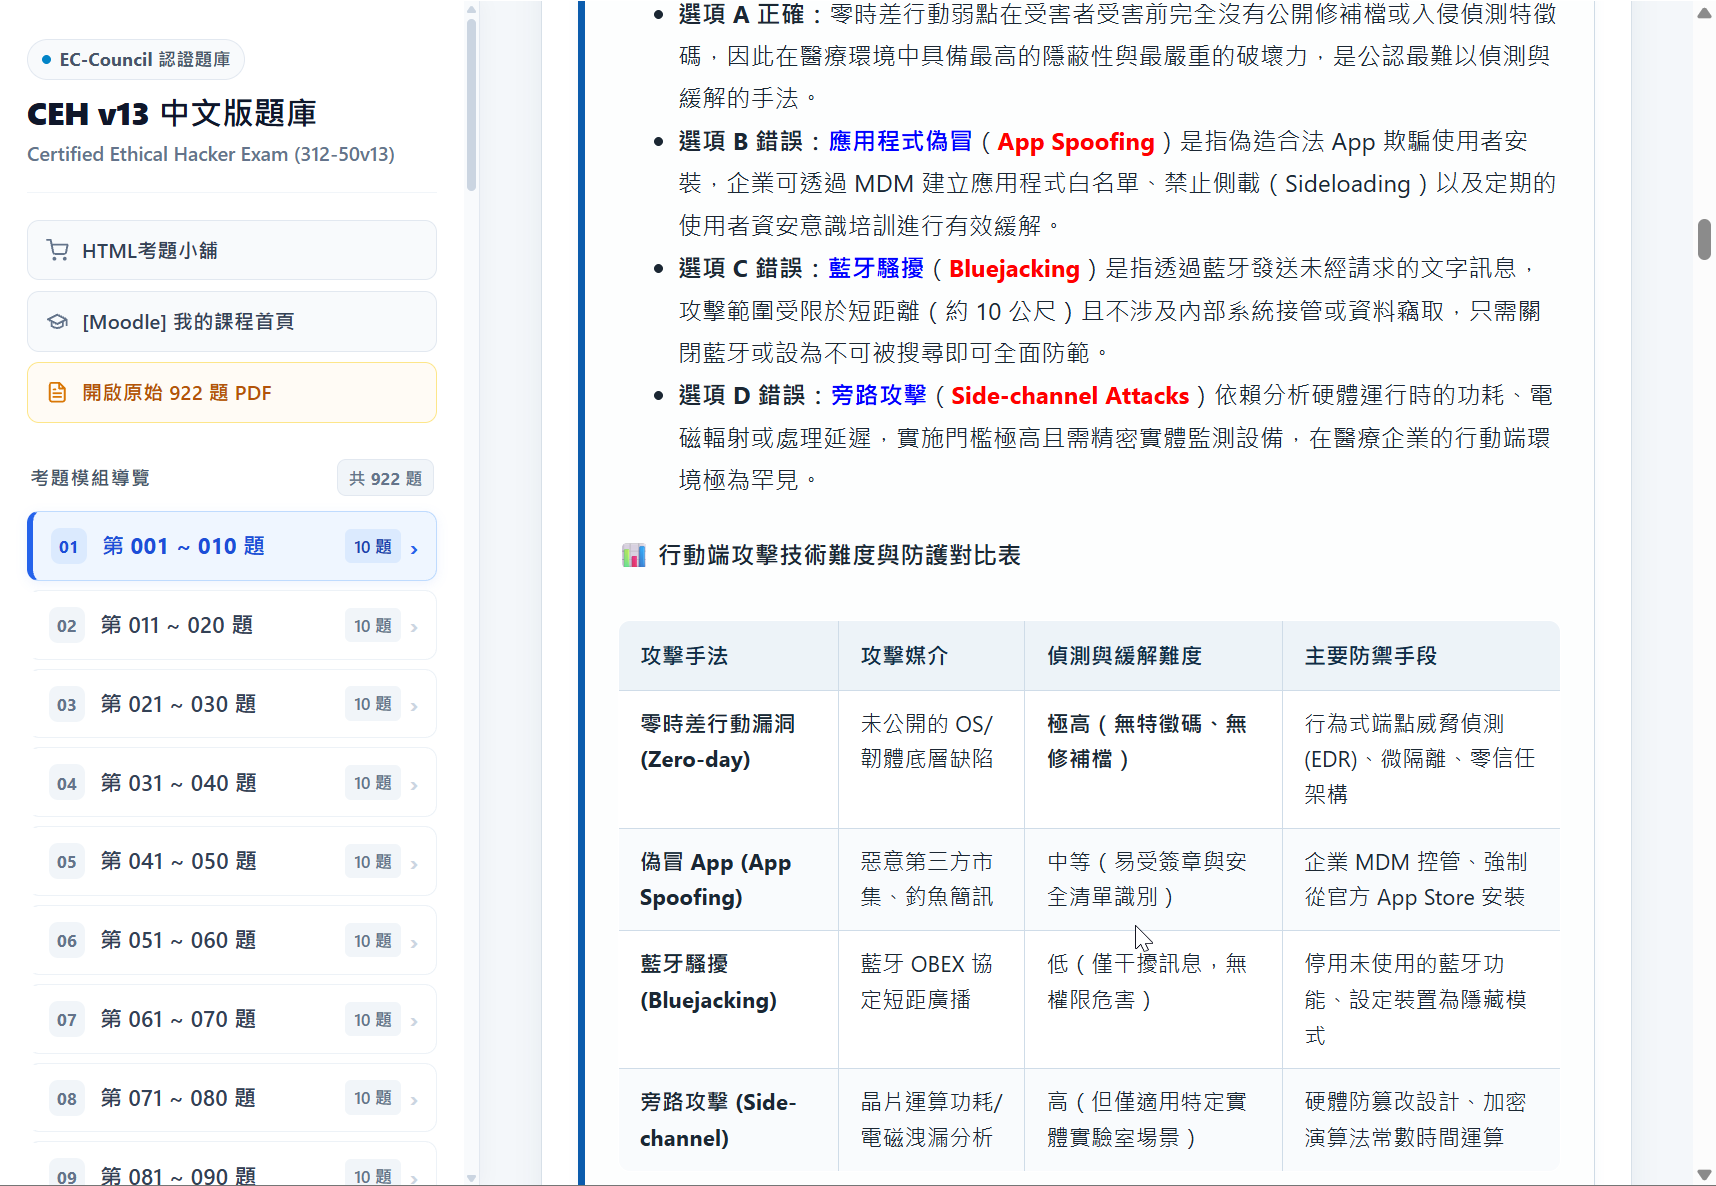1716x1186 pixels.
Task: Open the HTML考題小舖 link
Action: [232, 250]
